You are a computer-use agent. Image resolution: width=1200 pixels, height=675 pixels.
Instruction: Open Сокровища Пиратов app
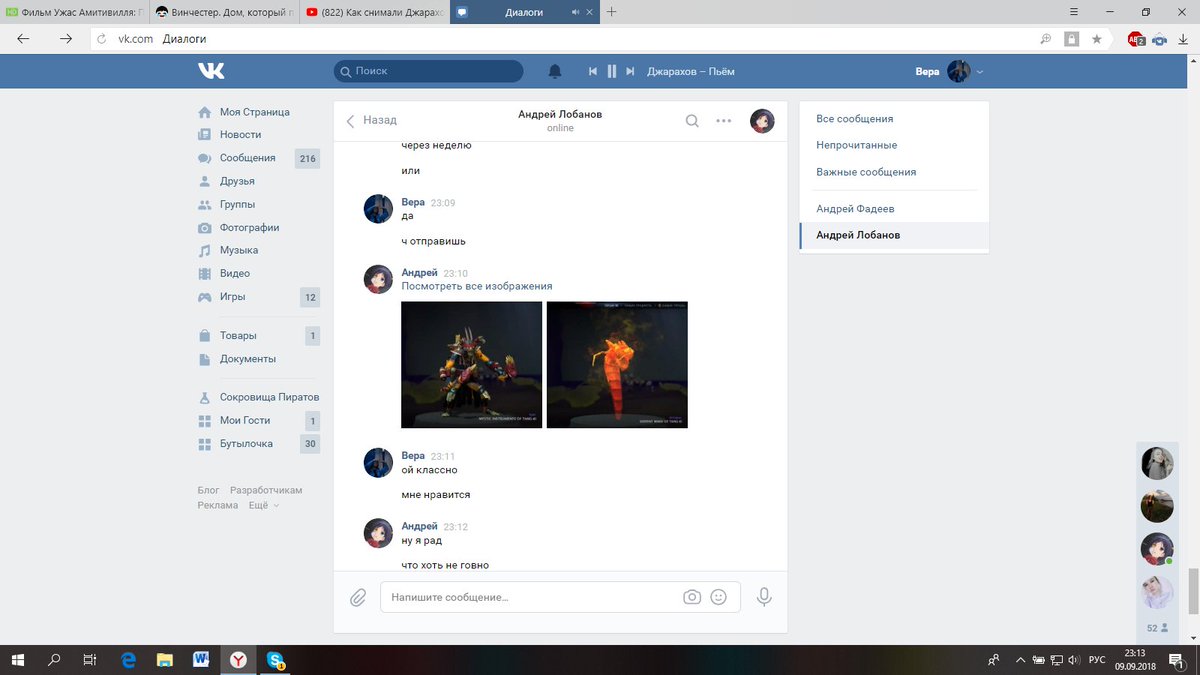pos(270,397)
